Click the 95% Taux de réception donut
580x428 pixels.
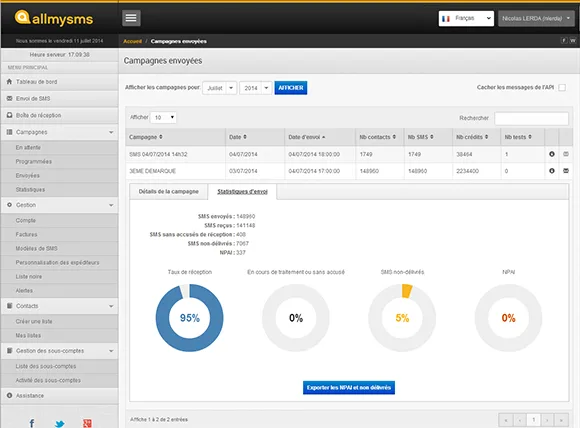tap(189, 317)
